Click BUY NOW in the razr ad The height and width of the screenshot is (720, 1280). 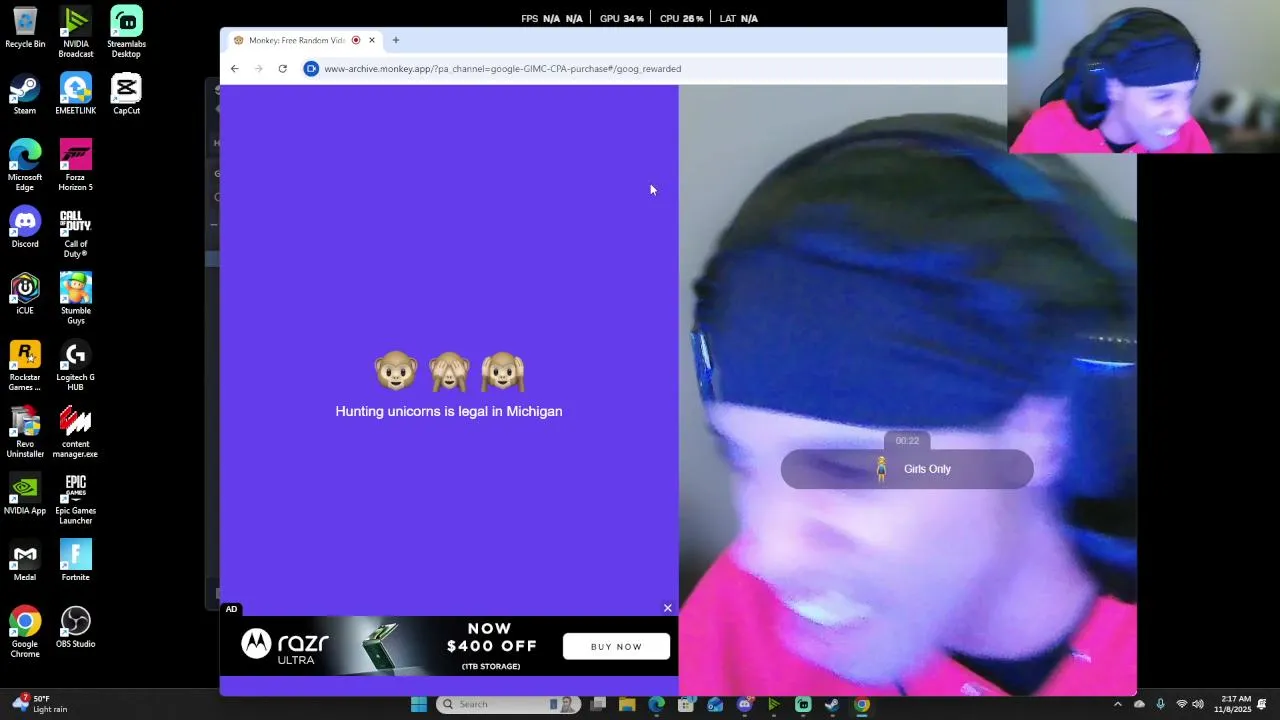pos(616,646)
